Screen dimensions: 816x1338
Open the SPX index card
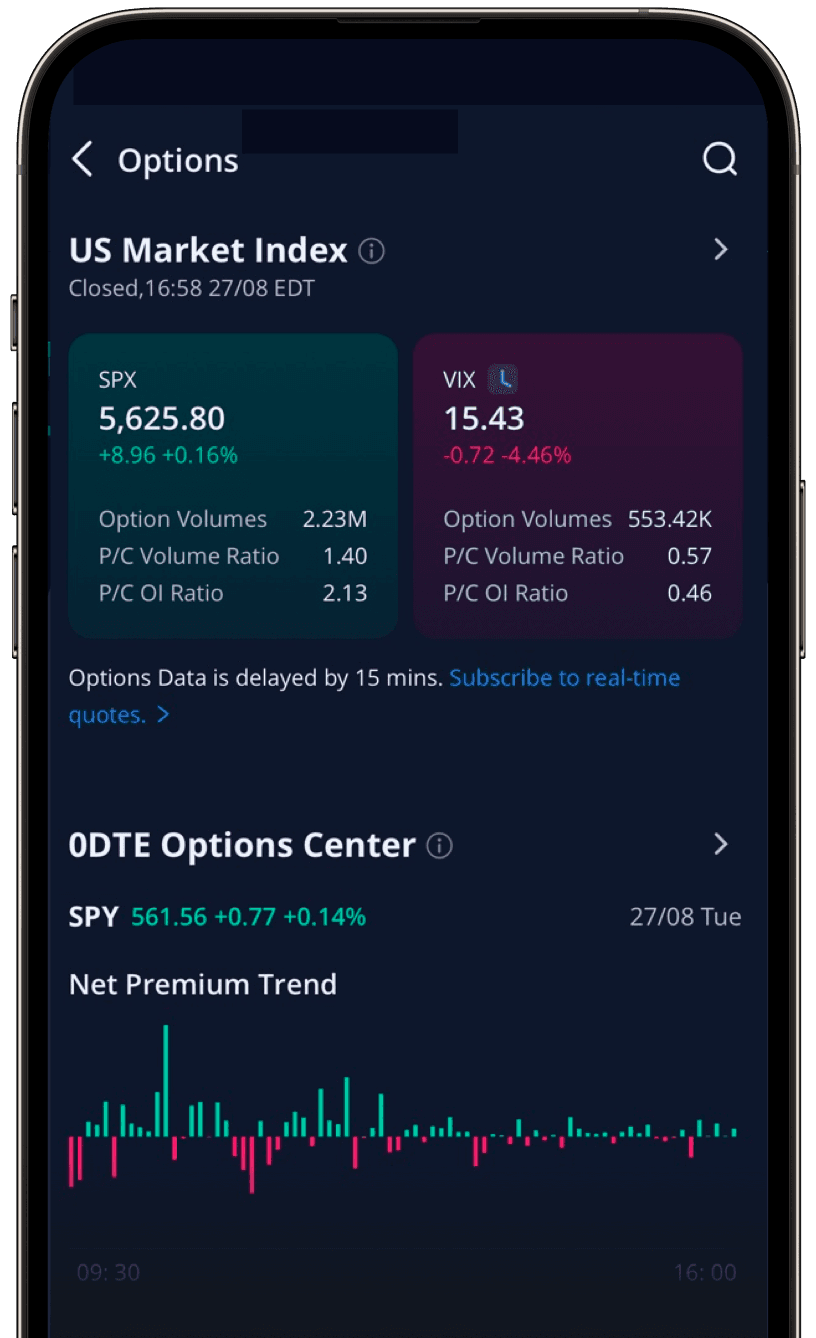tap(233, 485)
